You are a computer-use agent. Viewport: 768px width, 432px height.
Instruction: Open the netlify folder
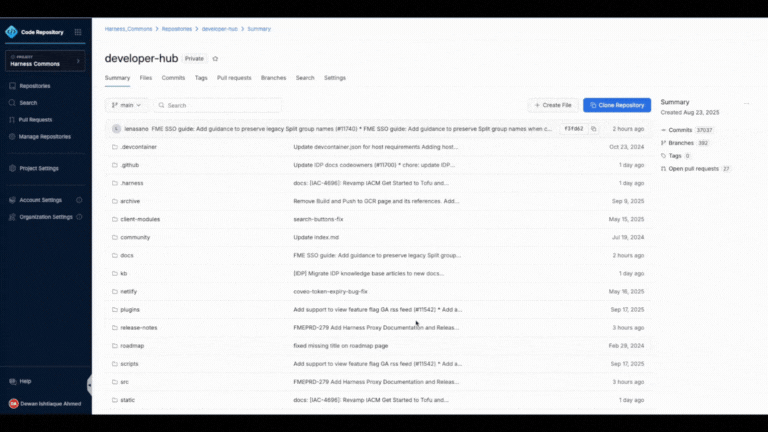point(129,291)
